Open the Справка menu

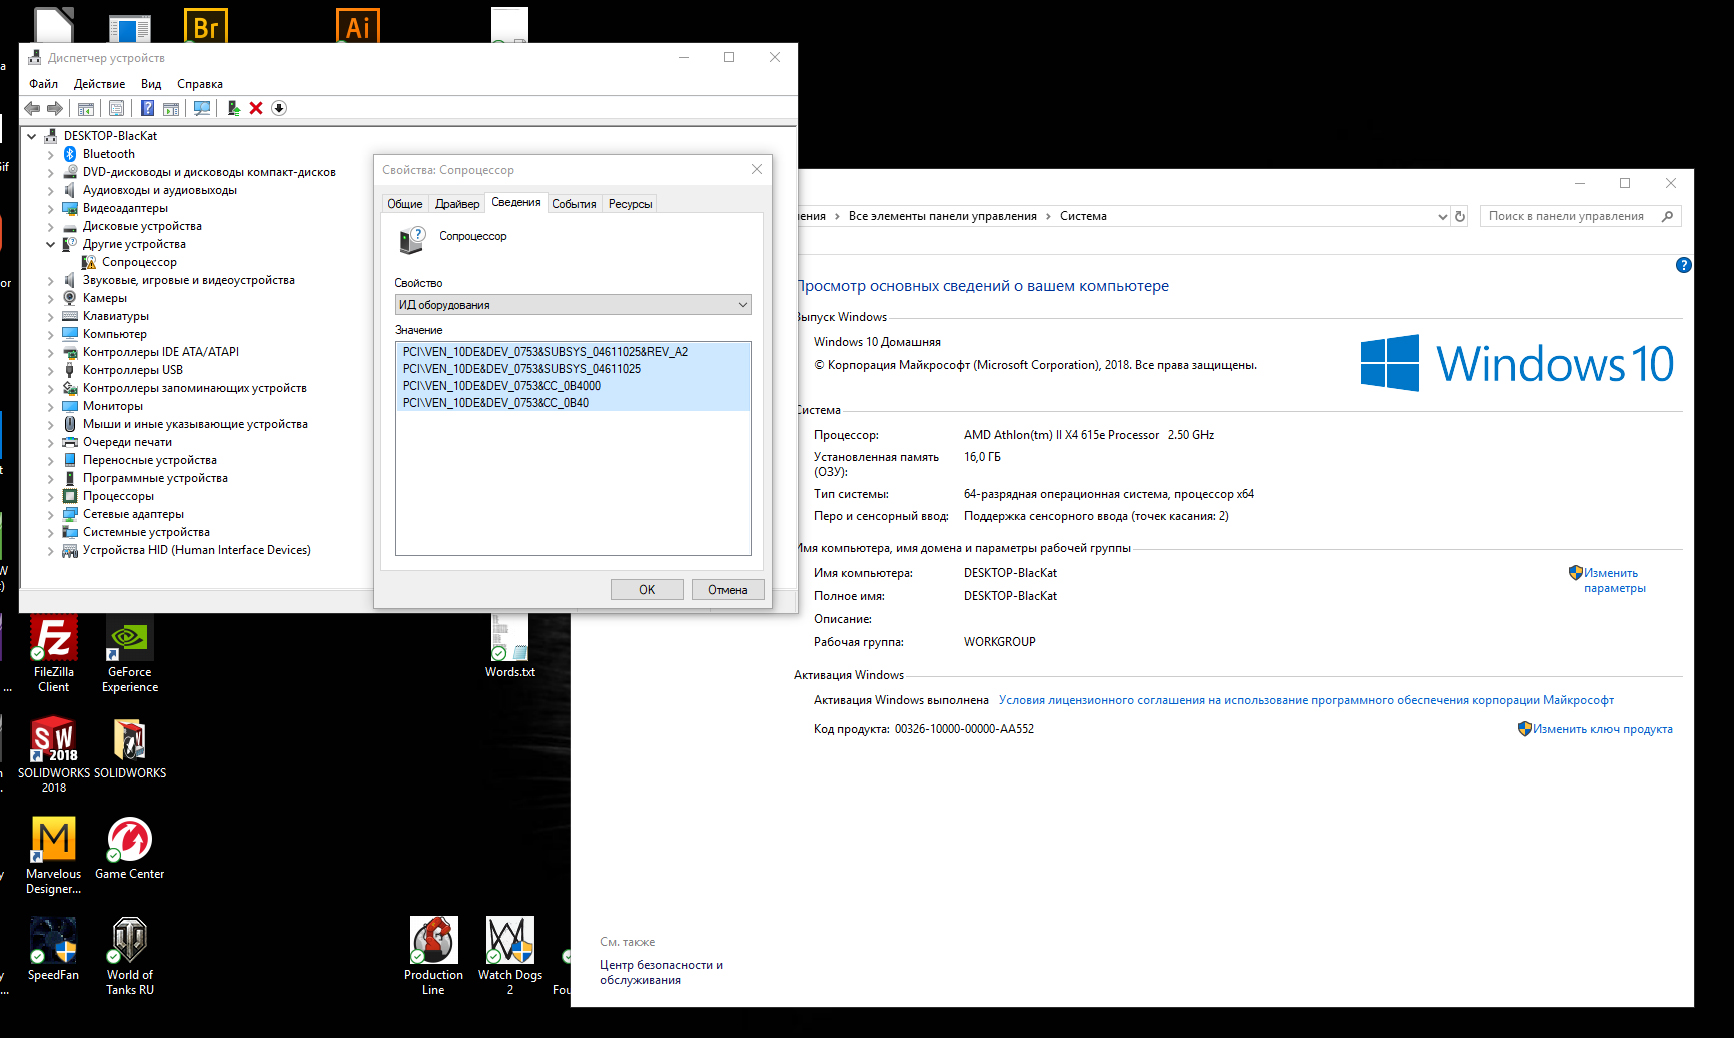[200, 84]
